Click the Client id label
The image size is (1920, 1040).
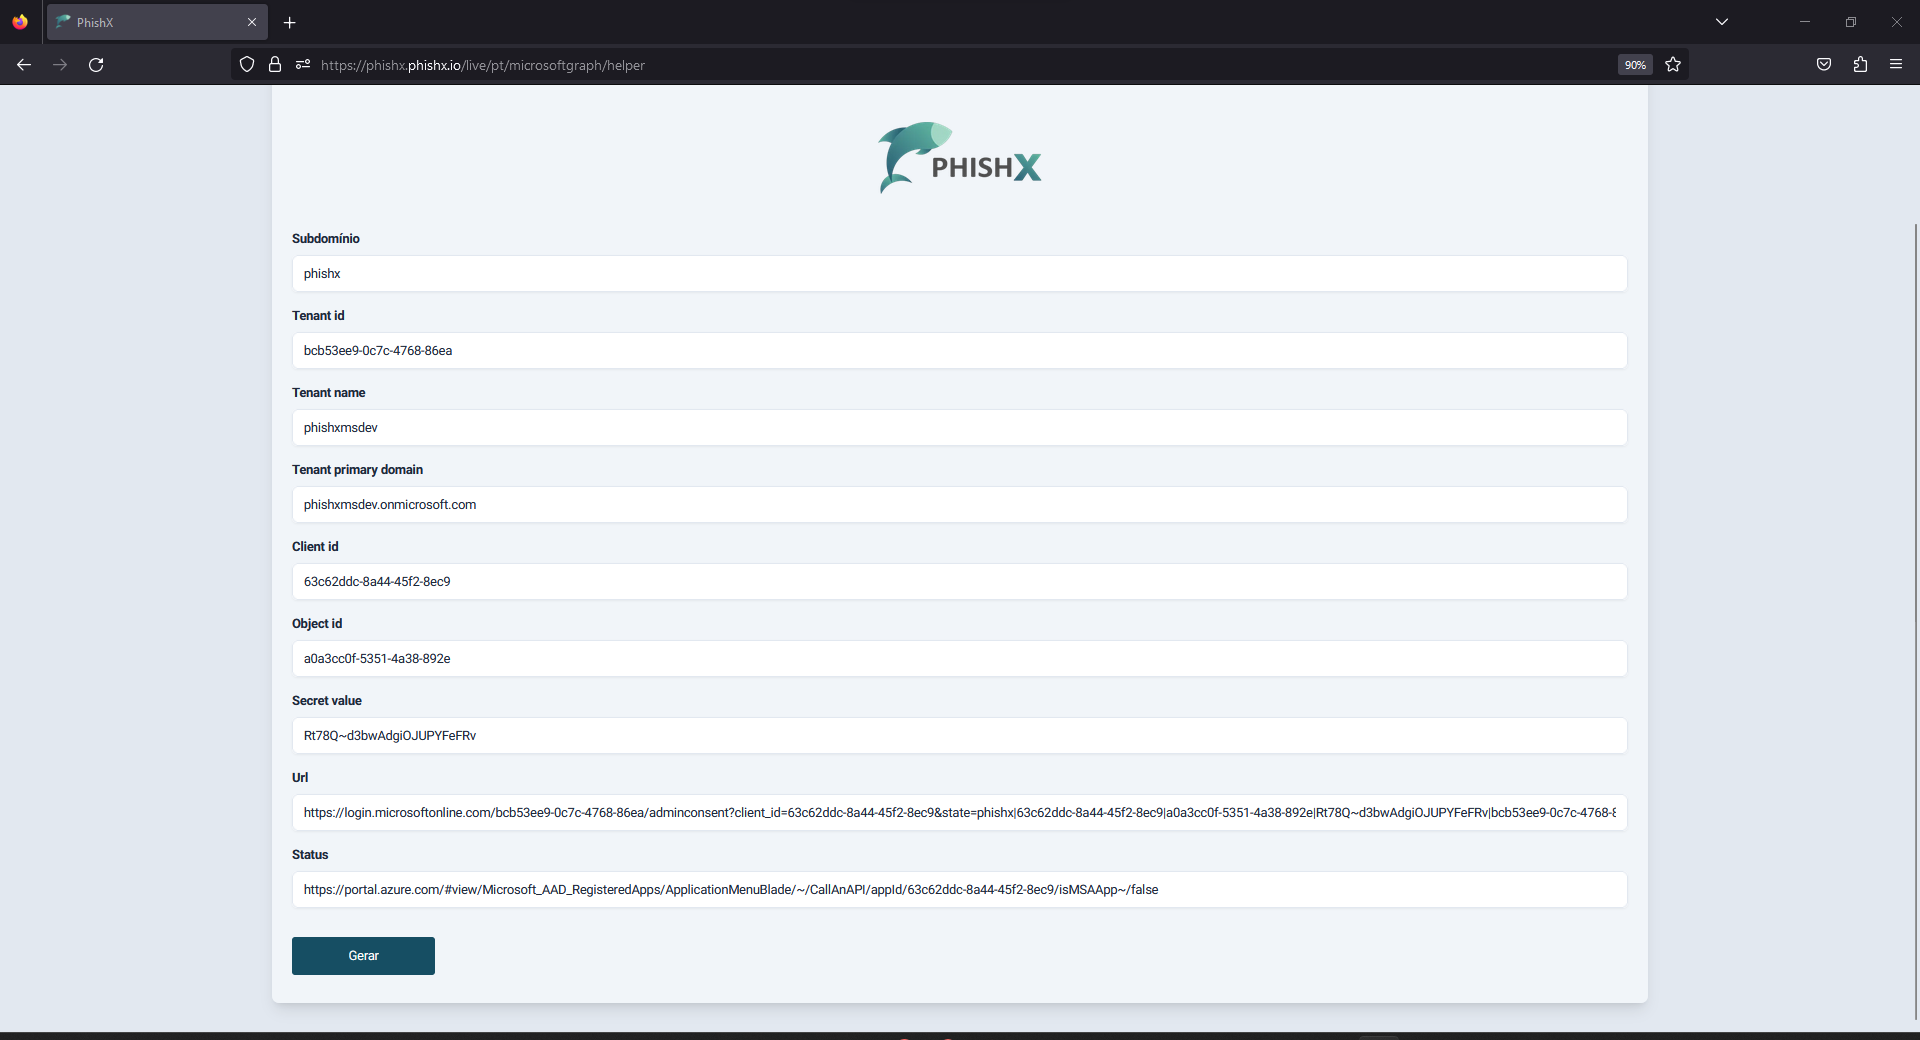point(315,547)
